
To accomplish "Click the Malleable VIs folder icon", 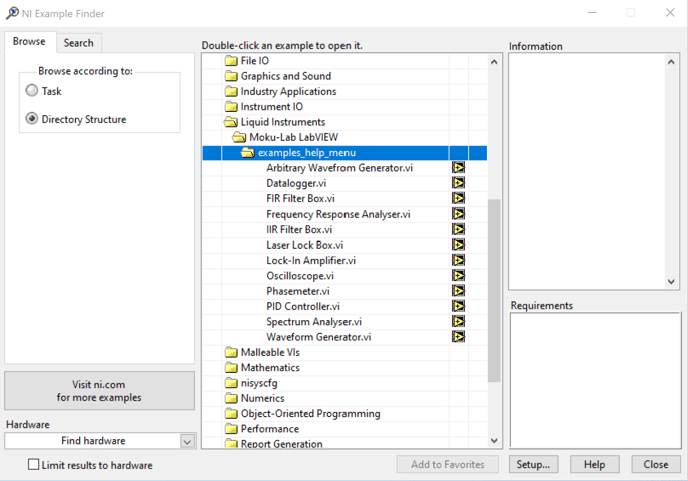I will 231,352.
